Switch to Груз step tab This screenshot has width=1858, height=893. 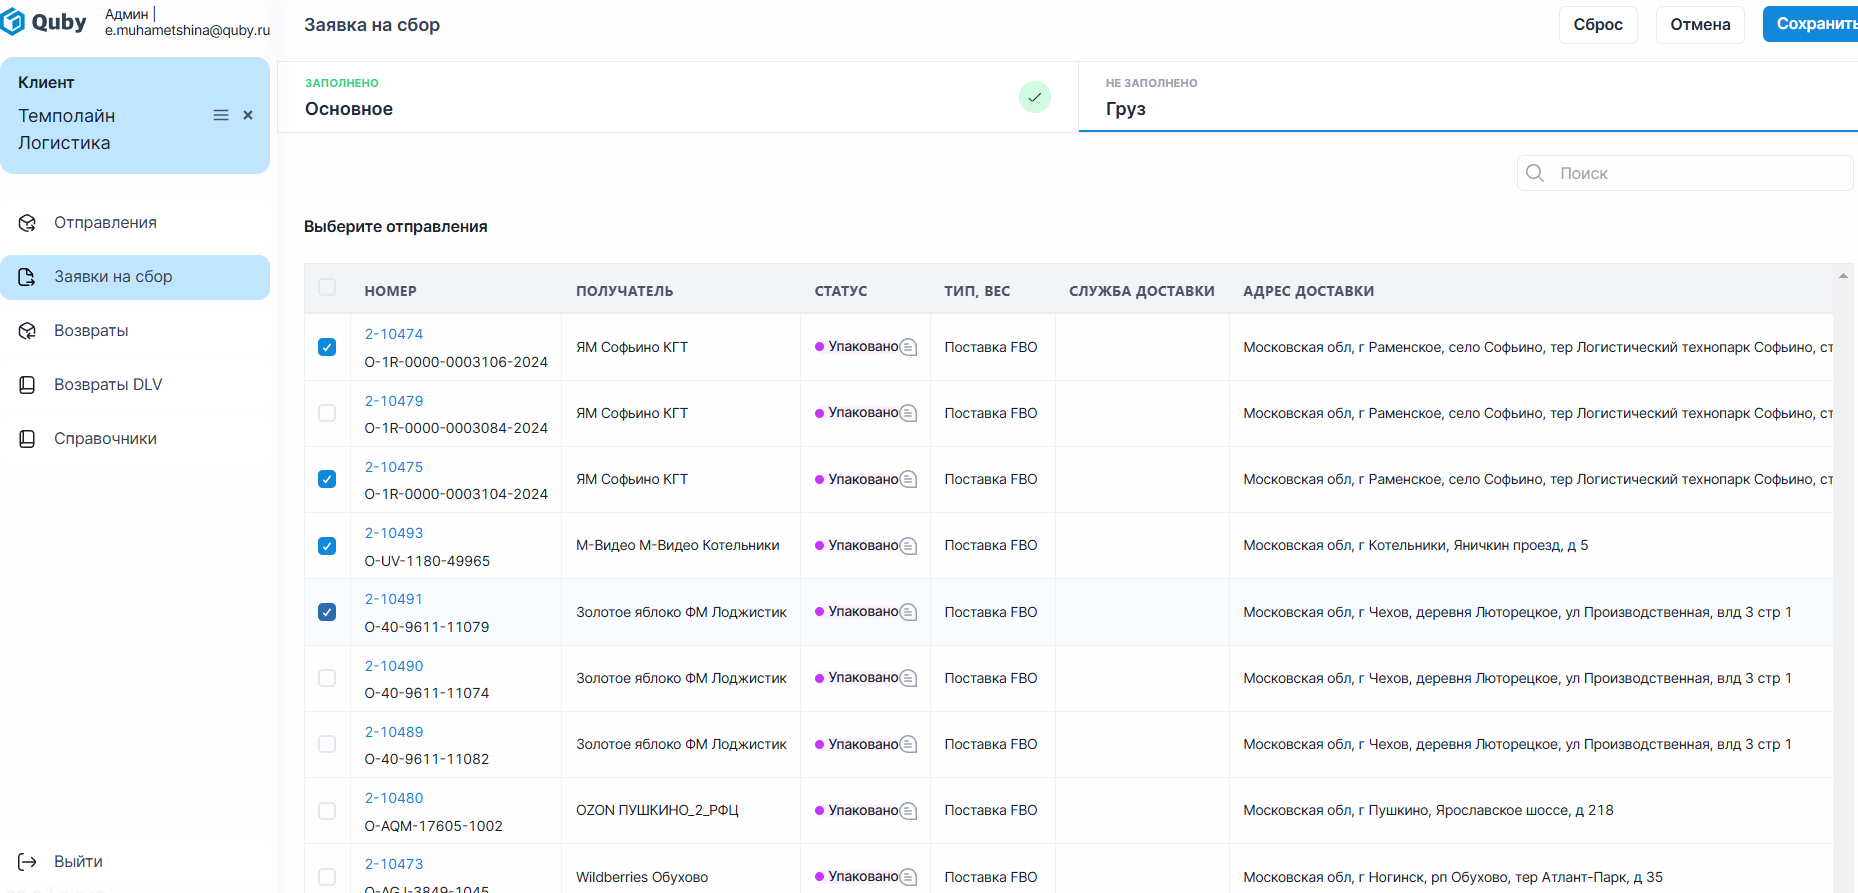(1468, 97)
